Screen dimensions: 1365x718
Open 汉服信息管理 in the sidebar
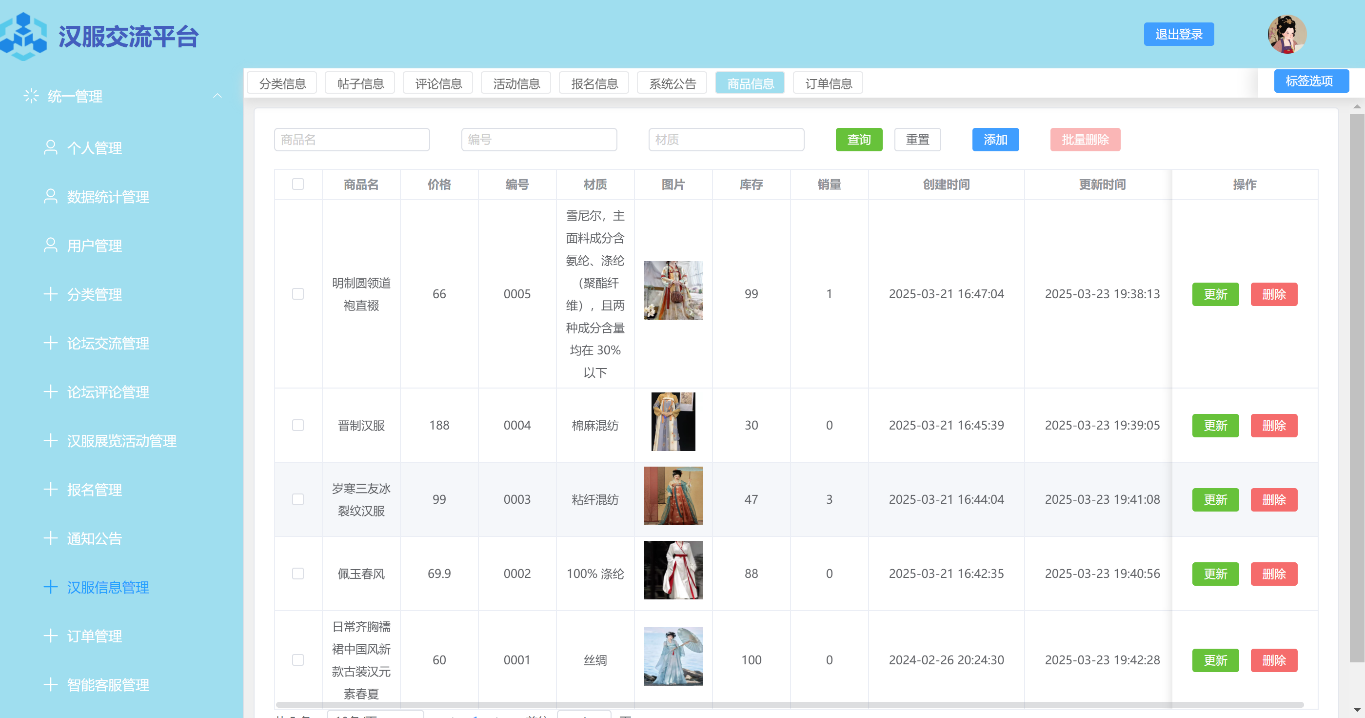[108, 587]
